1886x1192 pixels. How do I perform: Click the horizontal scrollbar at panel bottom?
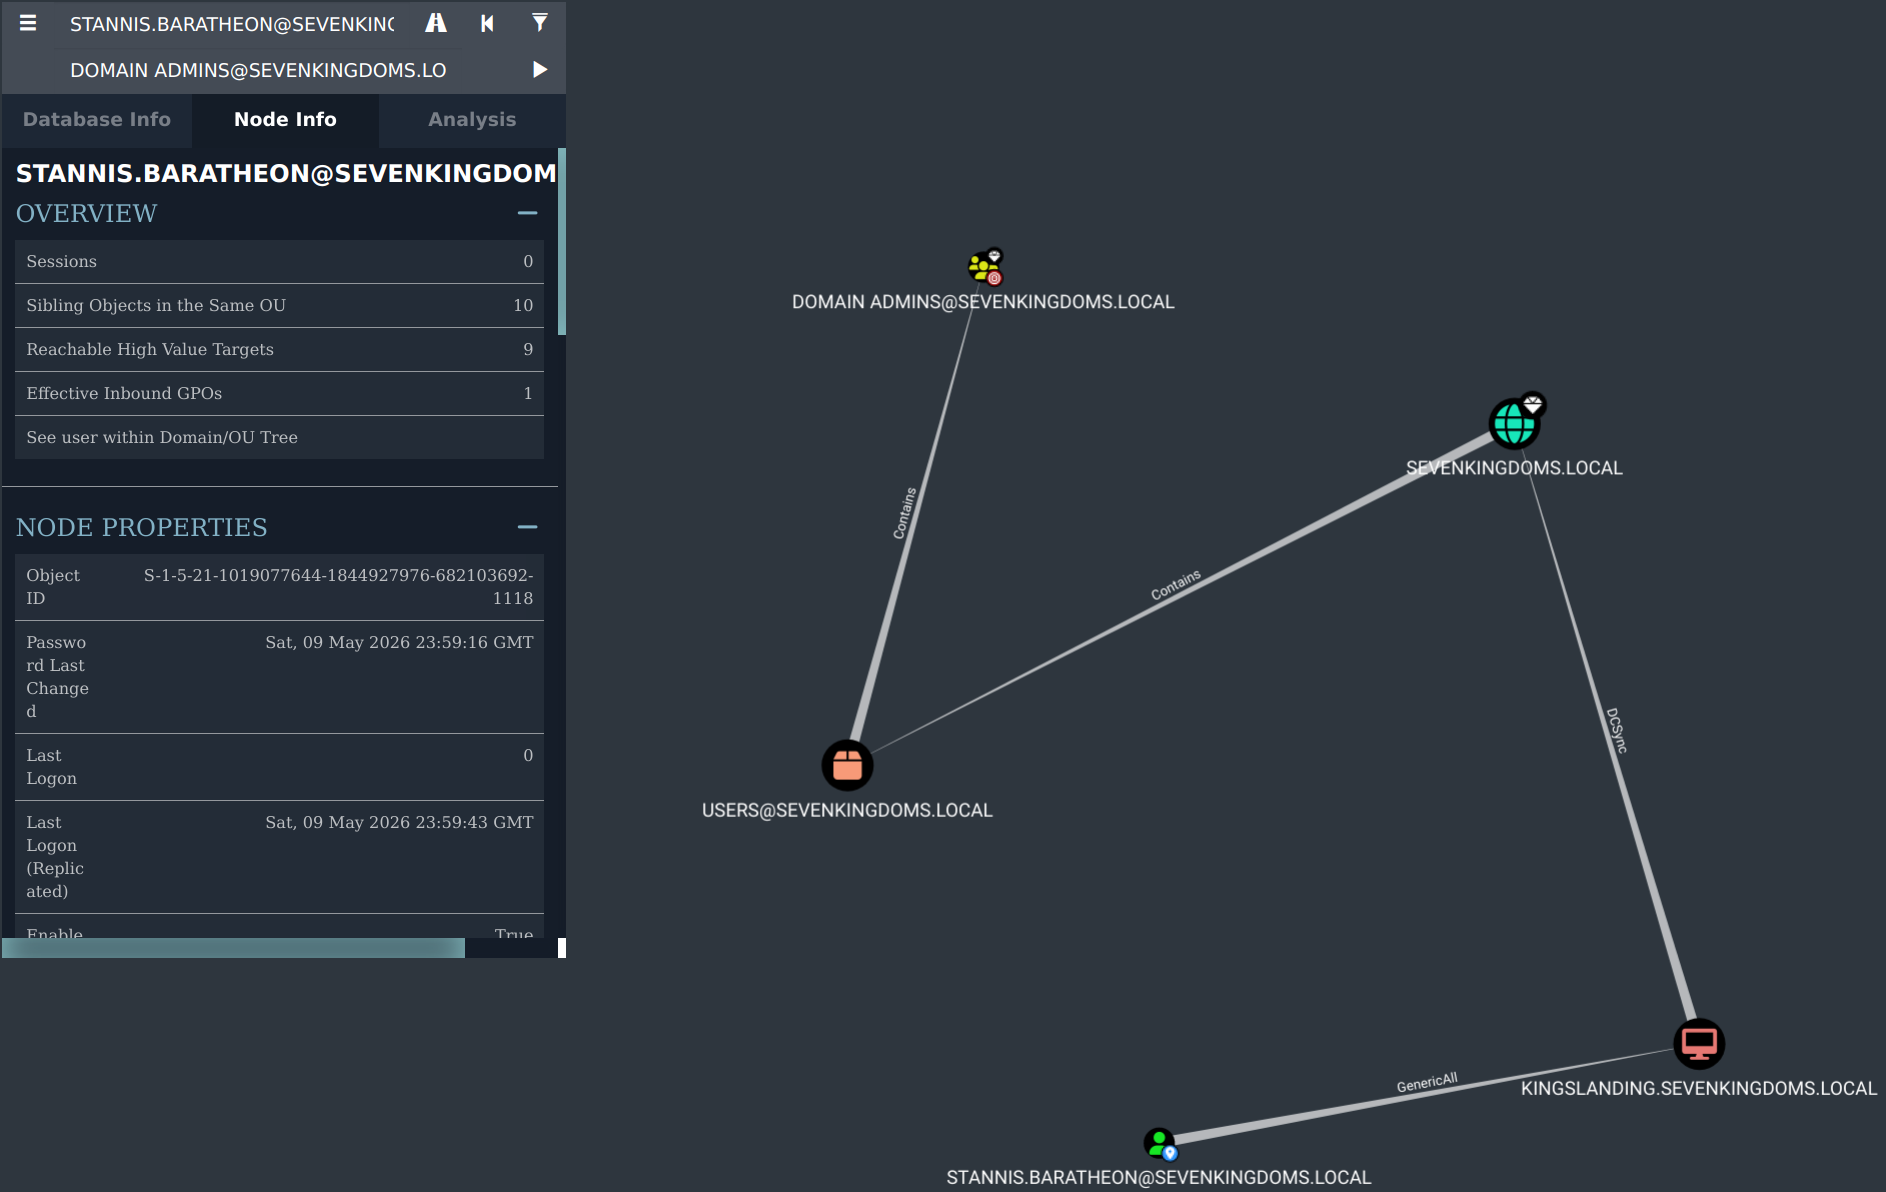click(234, 948)
